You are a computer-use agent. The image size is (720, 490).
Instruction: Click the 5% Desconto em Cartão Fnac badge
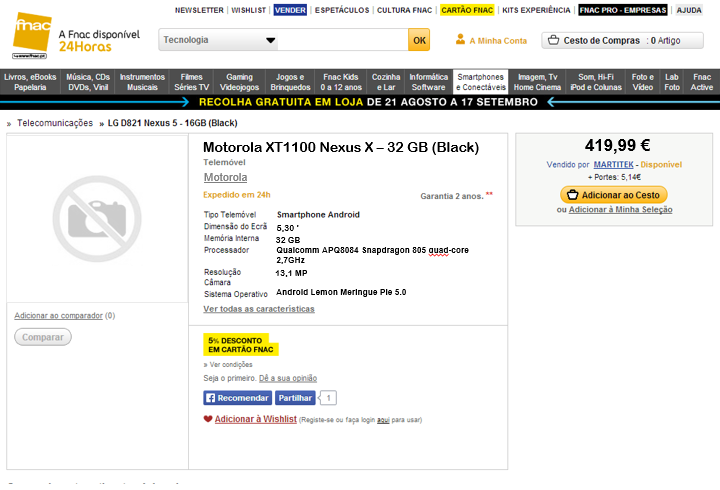(241, 345)
